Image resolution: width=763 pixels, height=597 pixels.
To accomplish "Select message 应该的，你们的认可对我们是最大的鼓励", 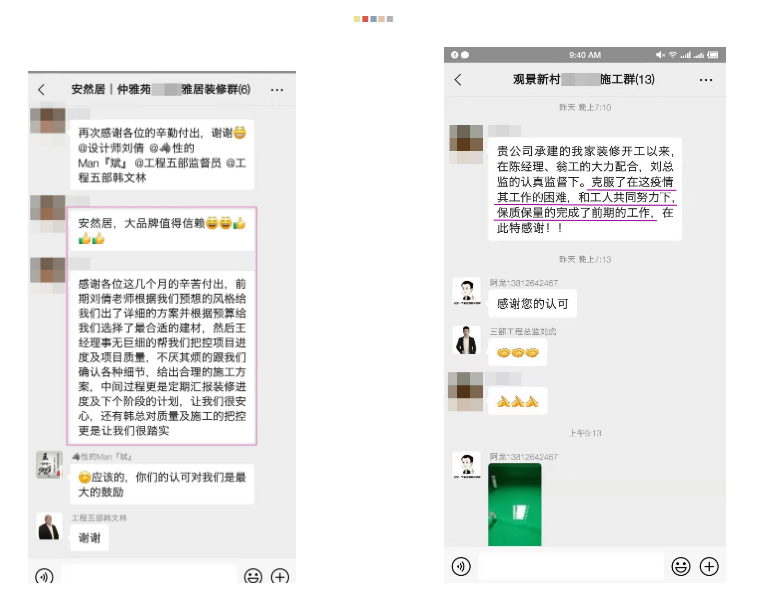I will click(x=162, y=484).
